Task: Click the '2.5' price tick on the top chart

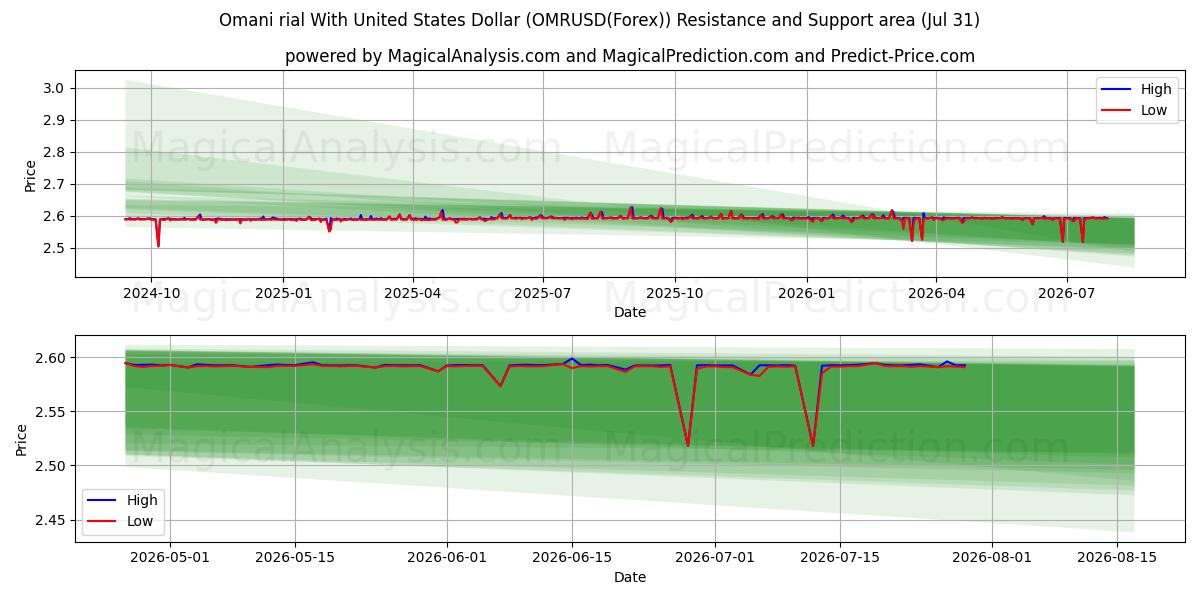Action: coord(53,248)
